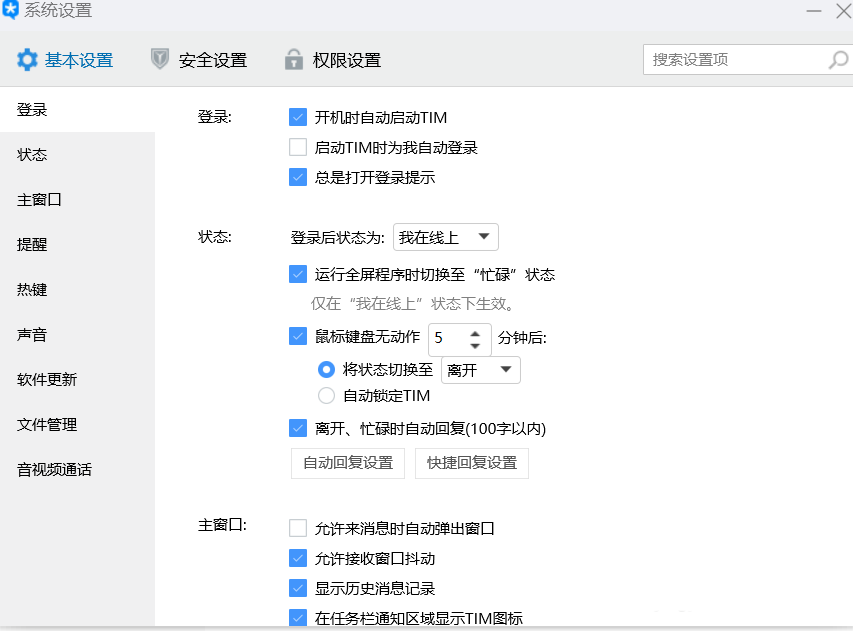Open 快捷回复设置
Image resolution: width=853 pixels, height=631 pixels.
472,463
